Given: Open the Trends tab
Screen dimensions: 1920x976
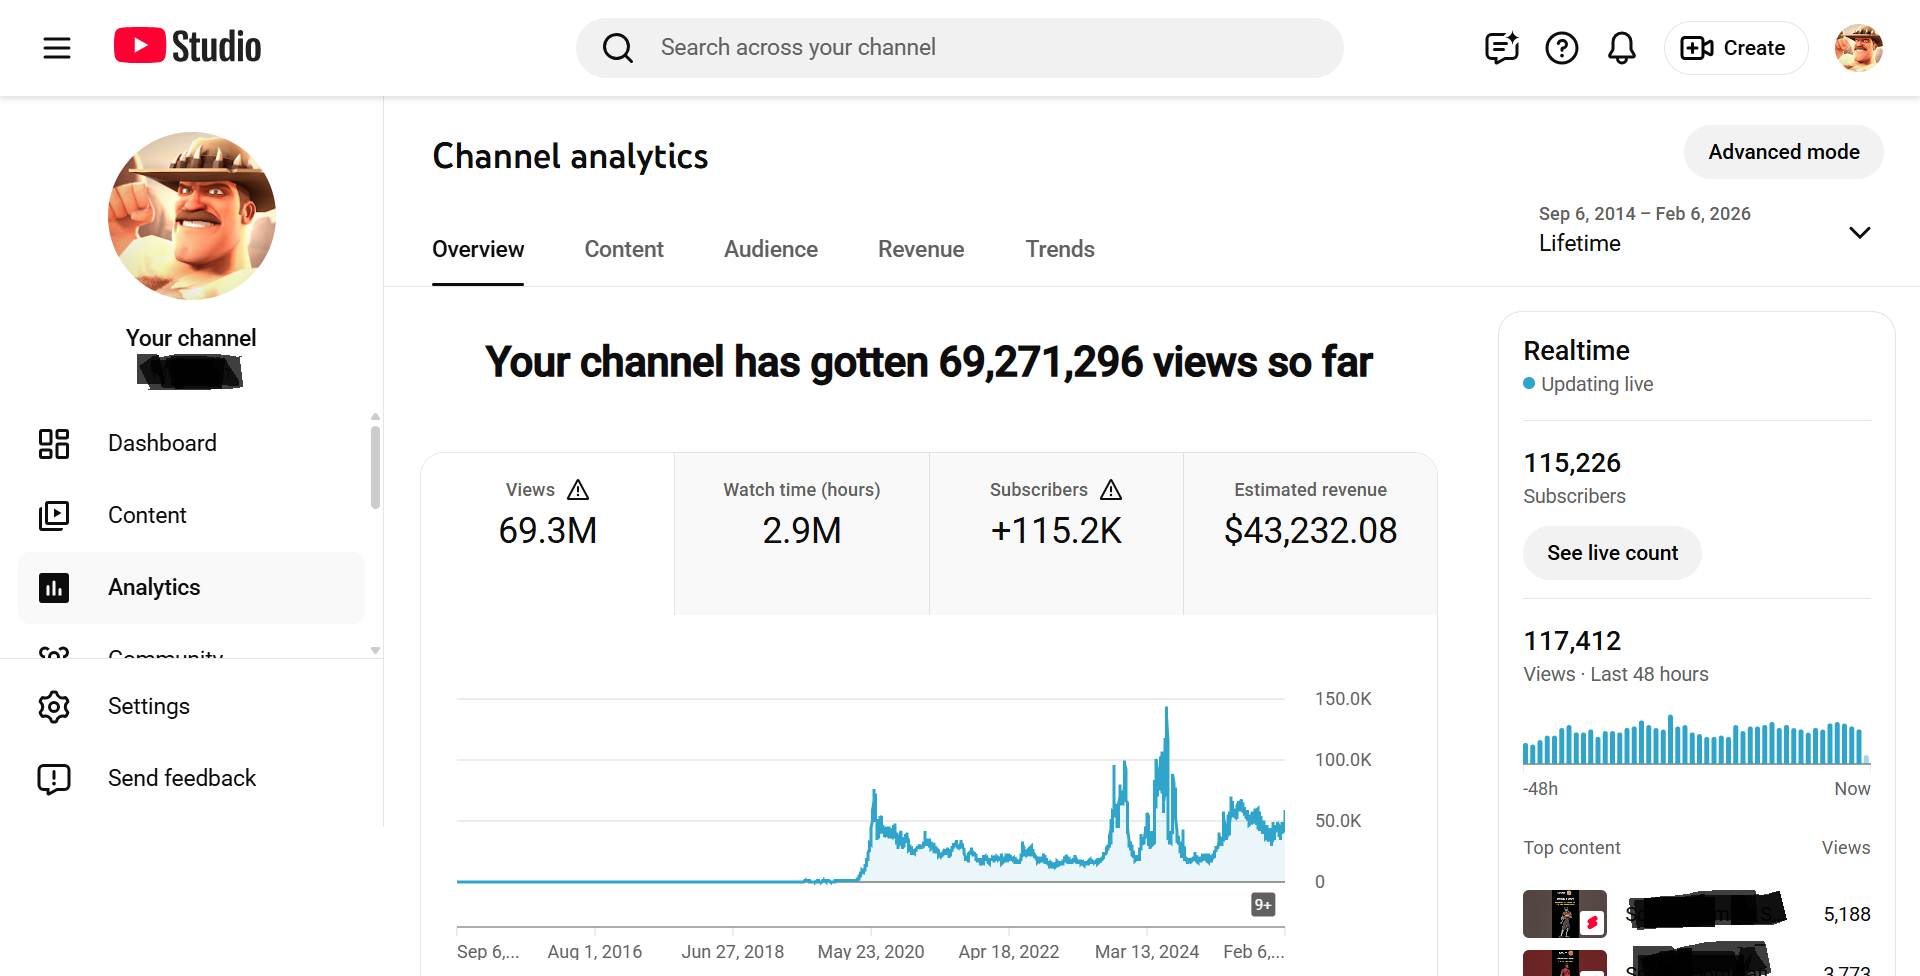Looking at the screenshot, I should click(1059, 249).
